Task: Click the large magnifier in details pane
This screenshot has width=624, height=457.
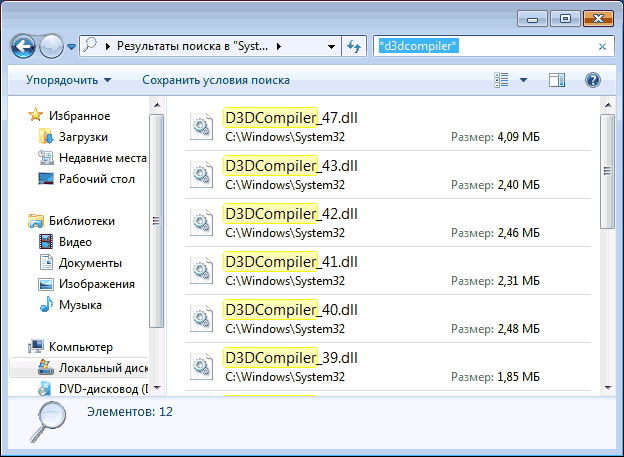Action: point(47,422)
